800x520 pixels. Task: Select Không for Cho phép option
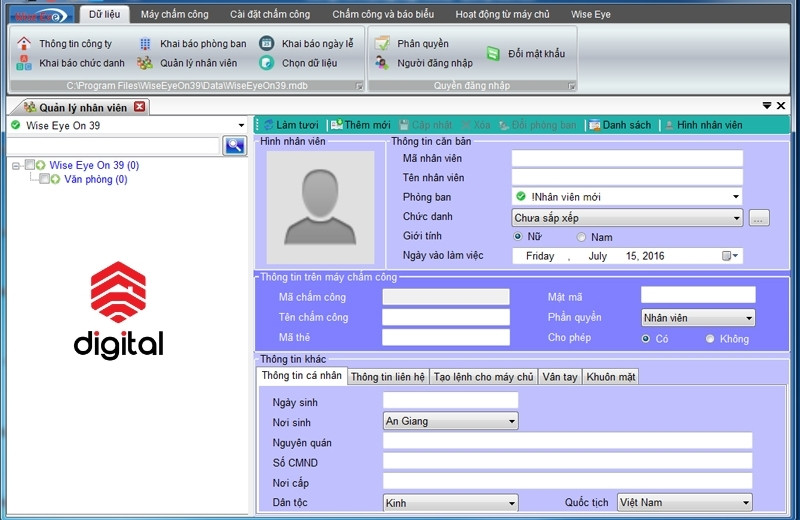point(710,339)
